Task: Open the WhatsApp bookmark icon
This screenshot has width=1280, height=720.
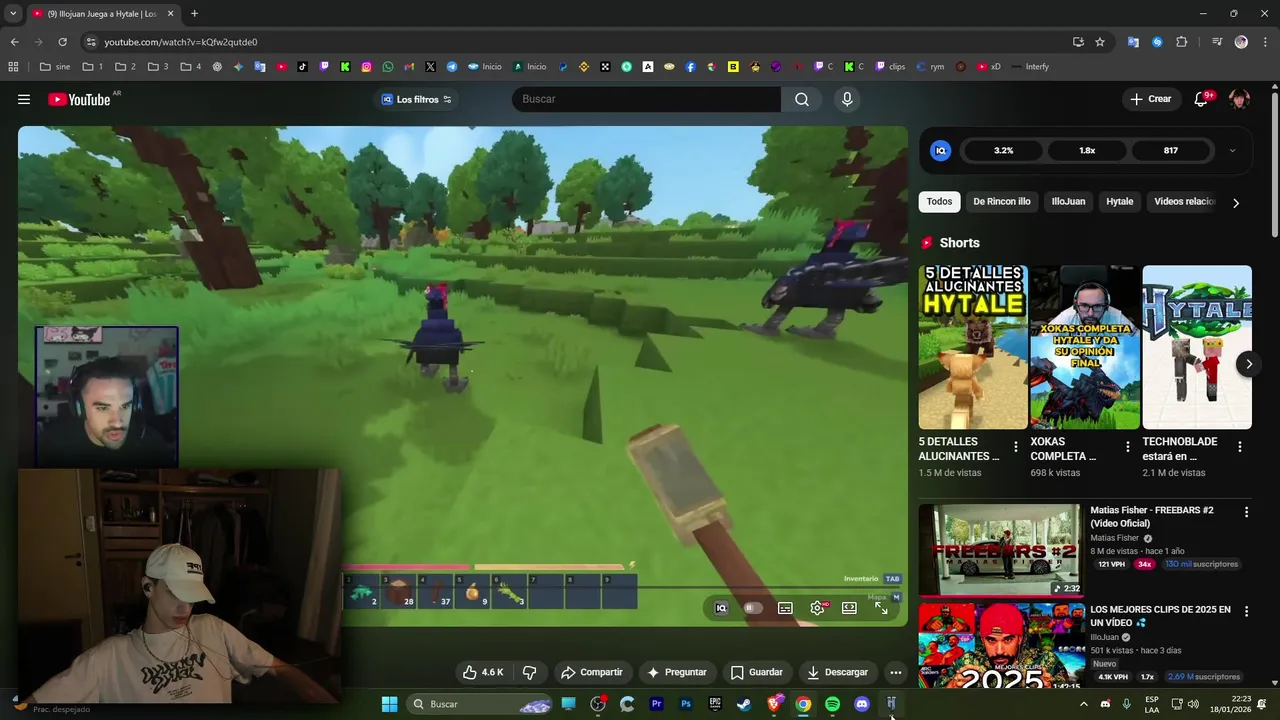Action: point(388,67)
